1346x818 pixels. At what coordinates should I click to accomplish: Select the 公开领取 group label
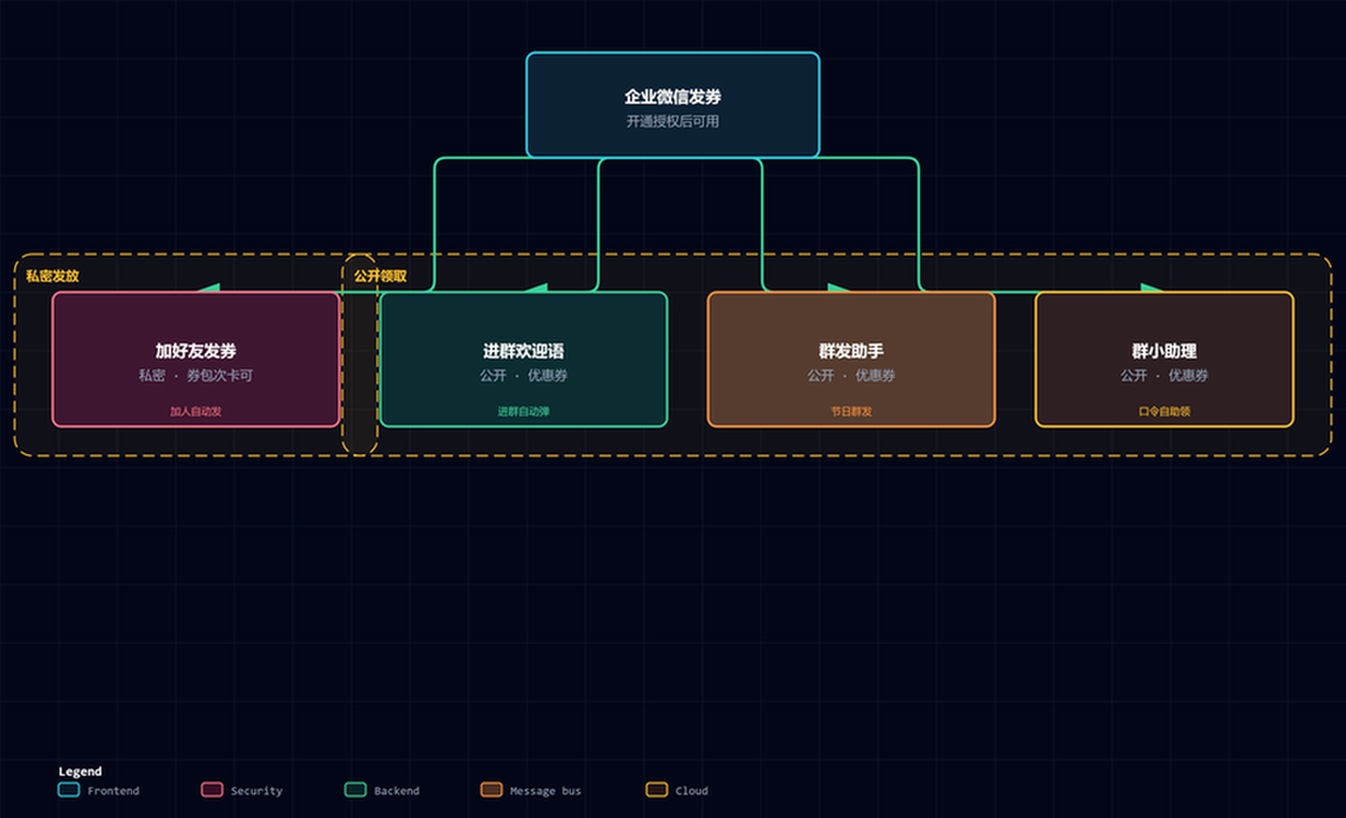[380, 276]
